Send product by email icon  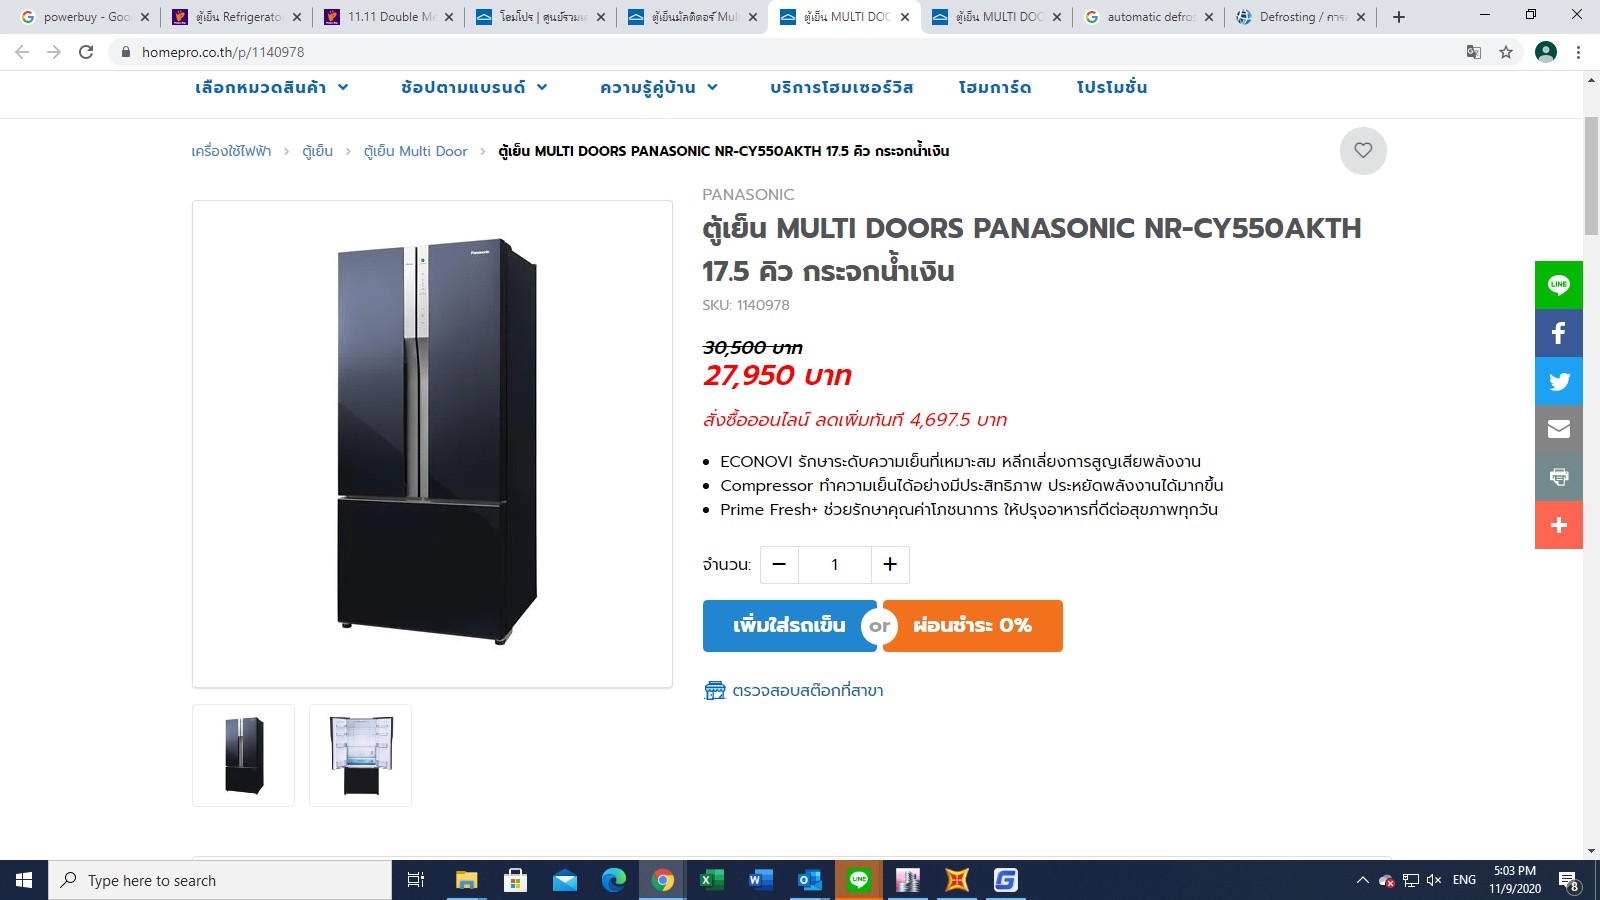click(x=1559, y=429)
